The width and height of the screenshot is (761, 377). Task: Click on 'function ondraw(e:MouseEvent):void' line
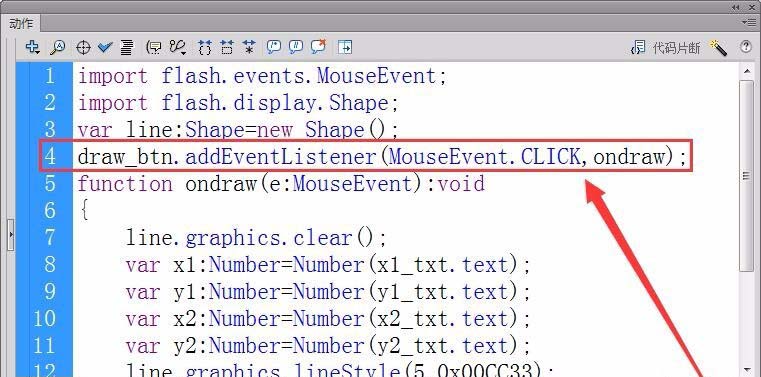281,184
